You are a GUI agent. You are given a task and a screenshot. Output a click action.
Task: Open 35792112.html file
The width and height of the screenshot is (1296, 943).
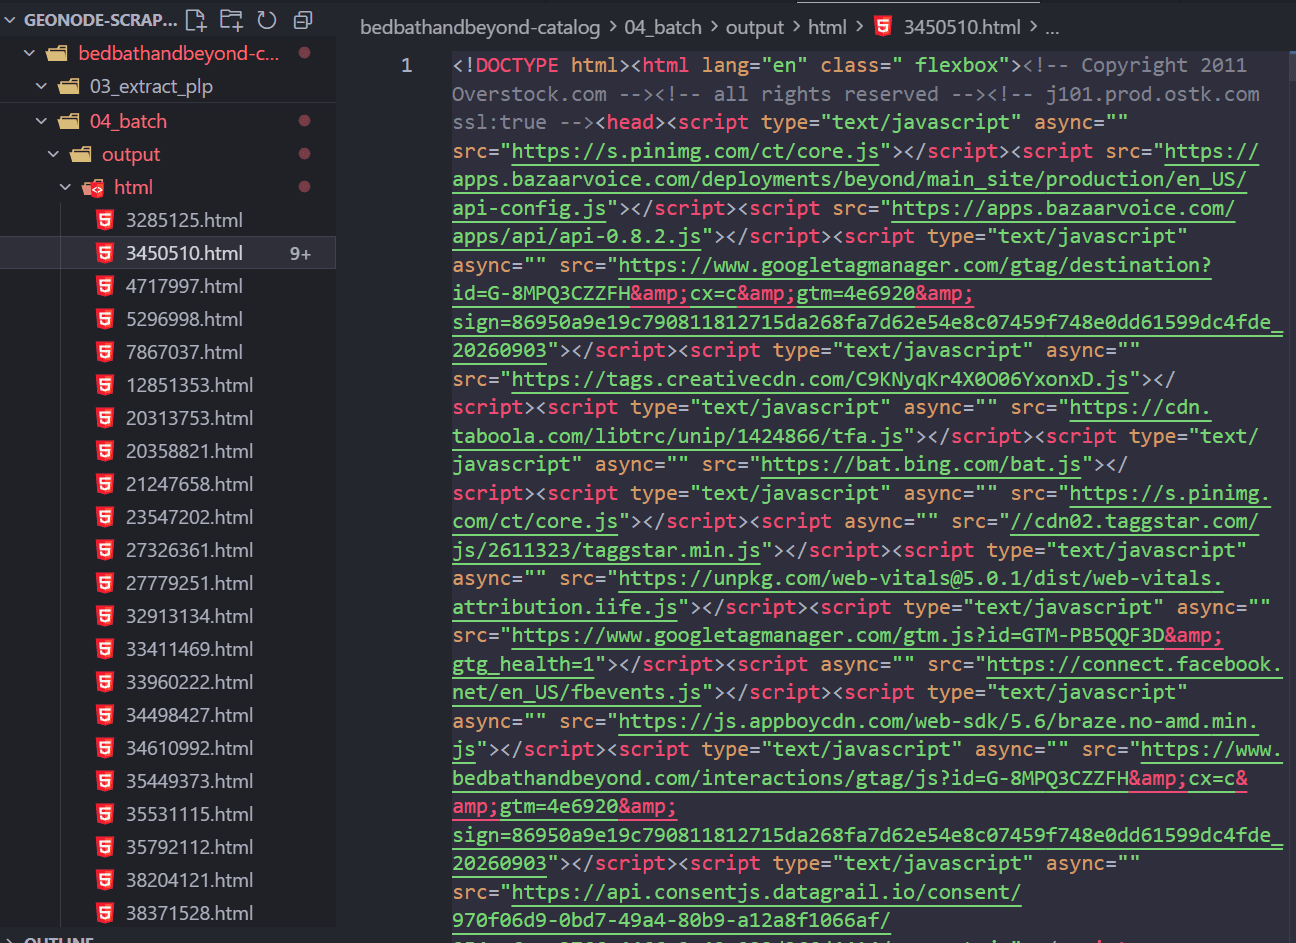(189, 847)
